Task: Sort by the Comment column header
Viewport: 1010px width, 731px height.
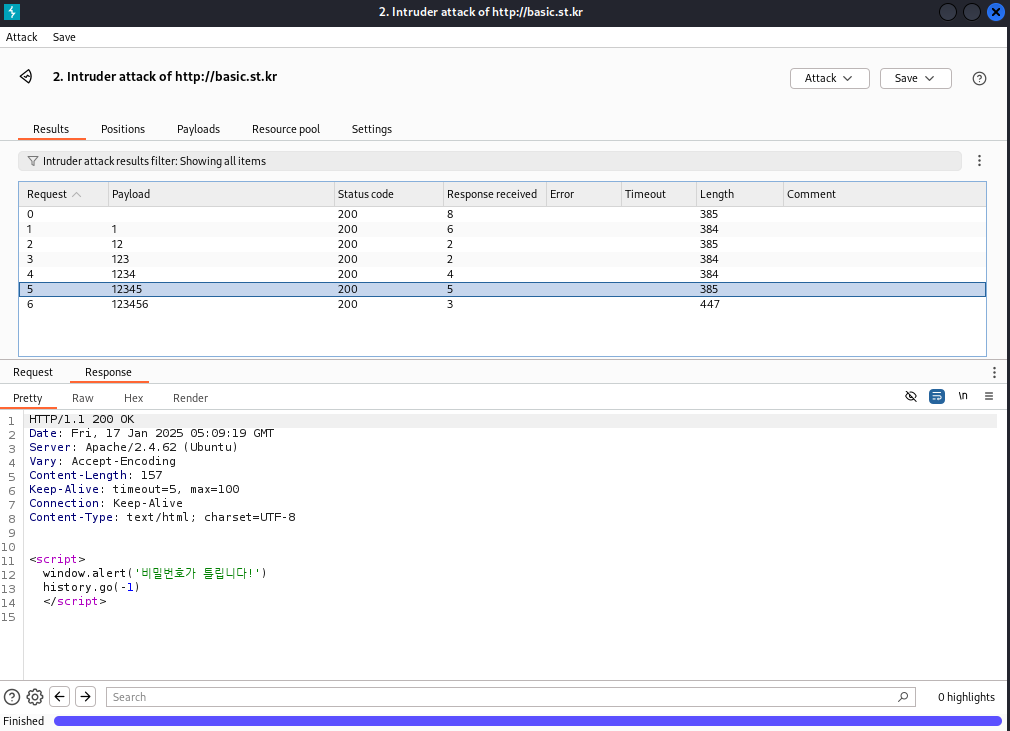Action: coord(884,195)
